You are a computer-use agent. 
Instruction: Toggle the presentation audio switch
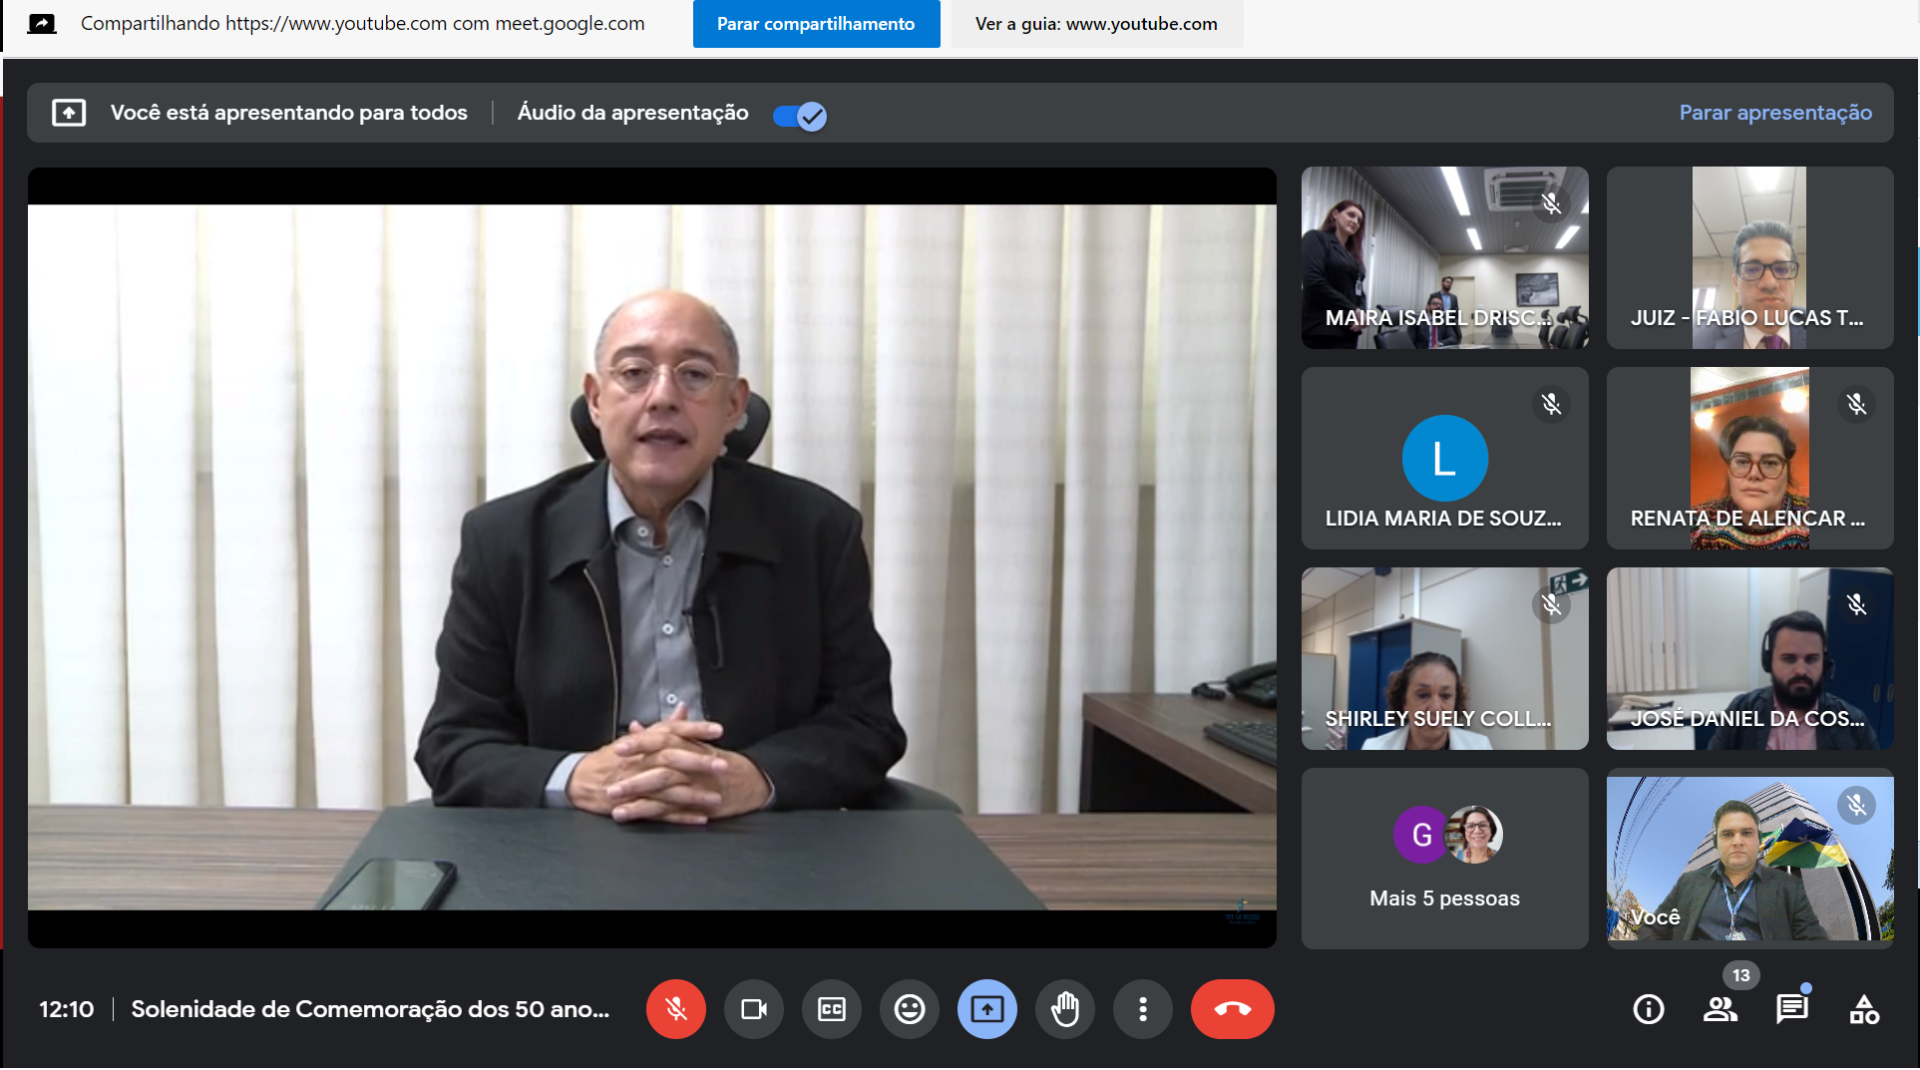[800, 116]
